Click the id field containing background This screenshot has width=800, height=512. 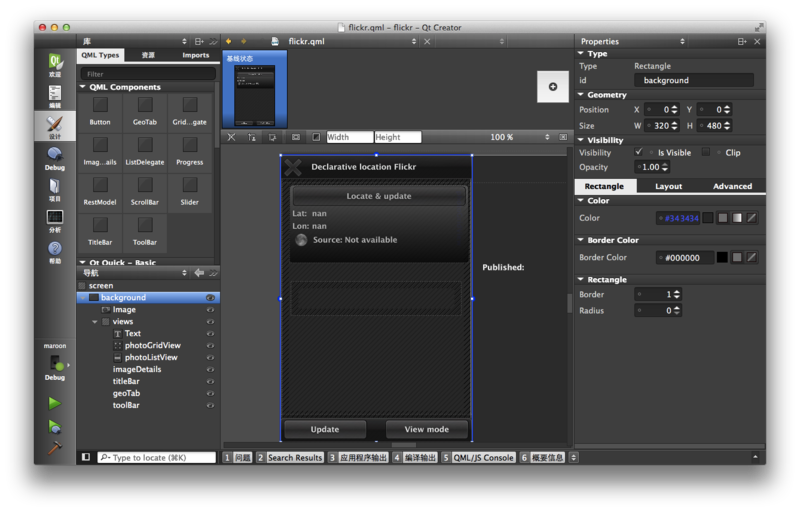coord(694,80)
